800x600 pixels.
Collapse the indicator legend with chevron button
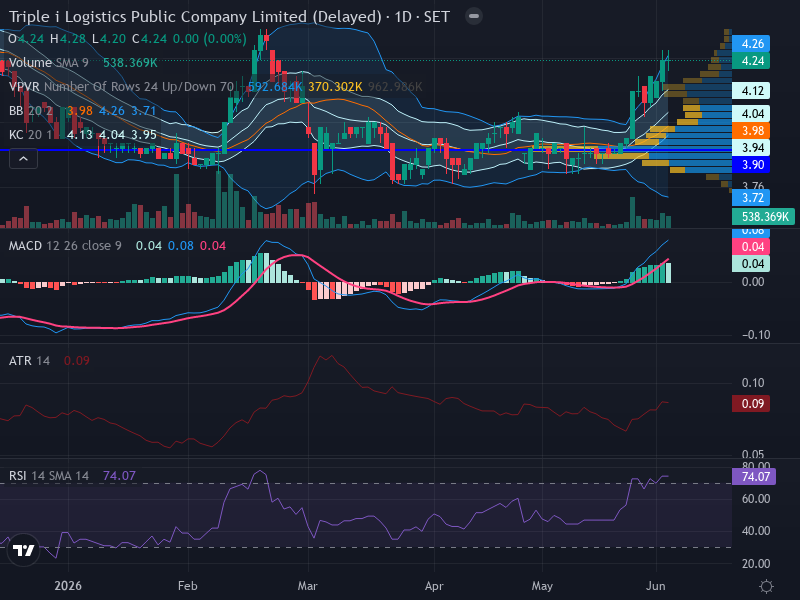click(x=23, y=159)
